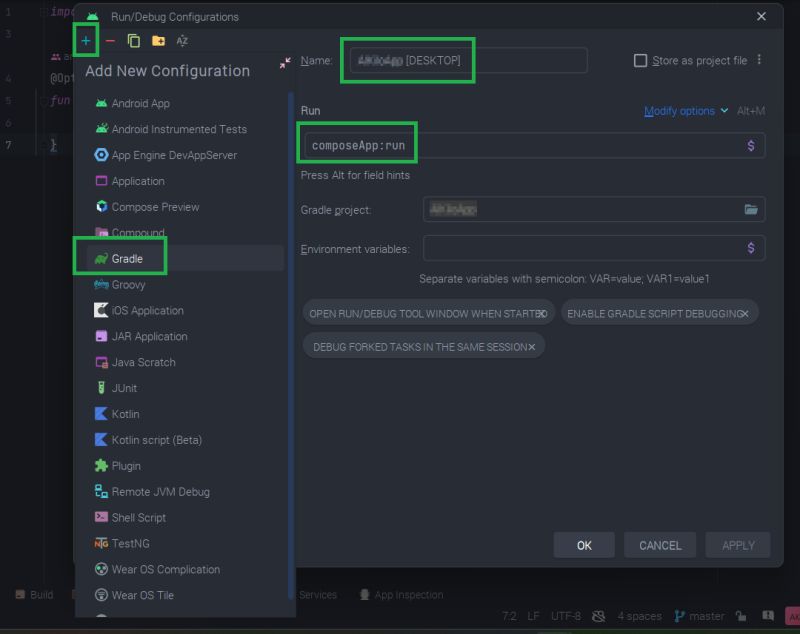This screenshot has width=800, height=634.
Task: Add a new run configuration with the plus icon
Action: click(x=85, y=41)
